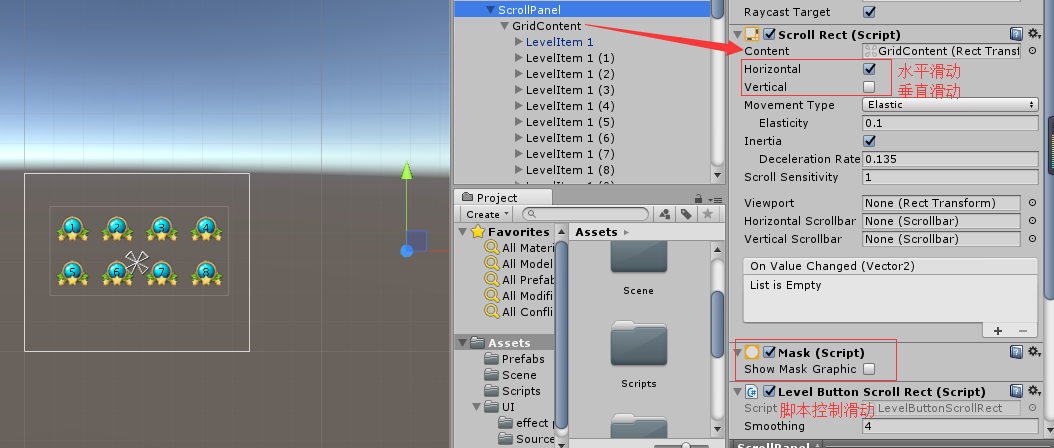Disable the Scroll Rect component checkbox
1054x448 pixels.
click(770, 34)
